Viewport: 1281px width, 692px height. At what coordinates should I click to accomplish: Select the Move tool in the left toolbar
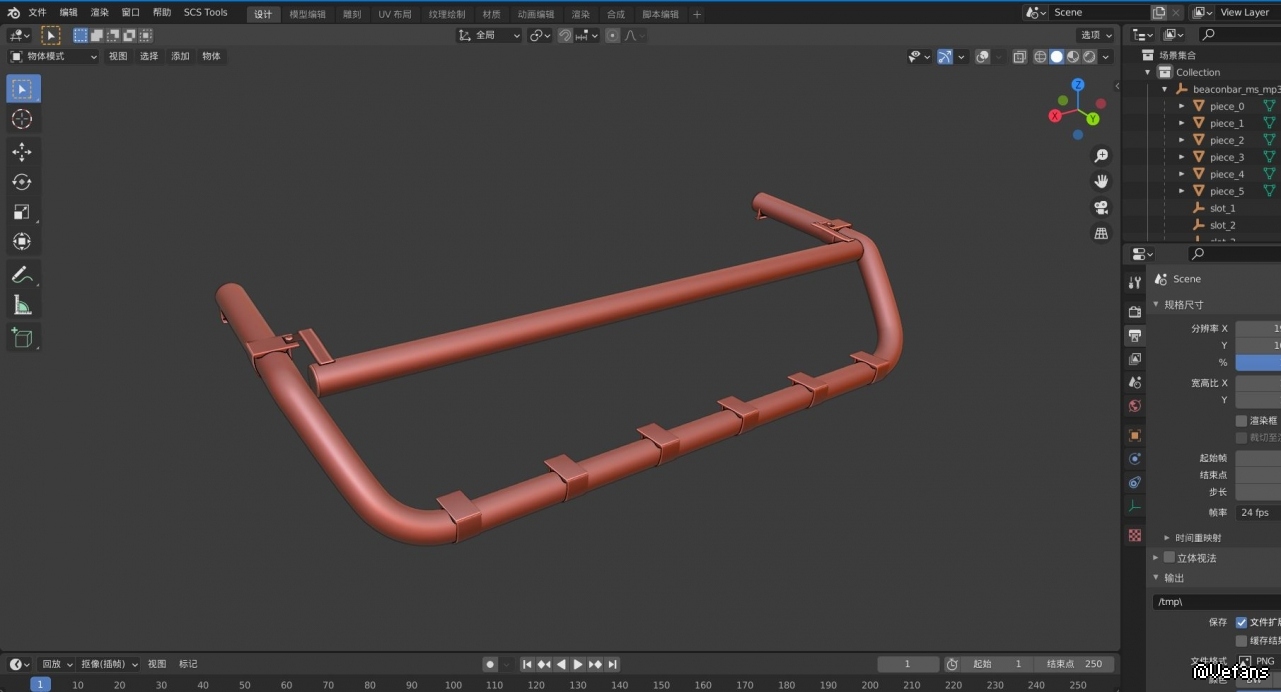[22, 152]
